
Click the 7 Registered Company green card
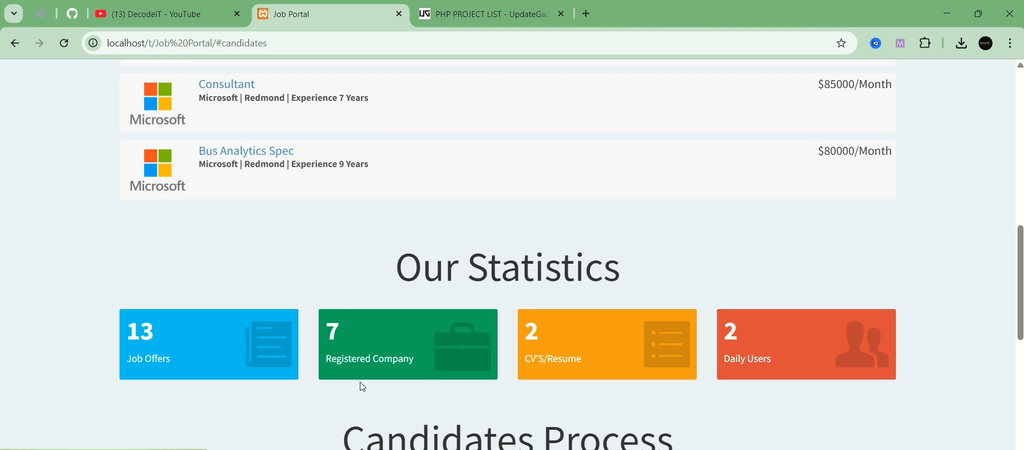tap(408, 344)
